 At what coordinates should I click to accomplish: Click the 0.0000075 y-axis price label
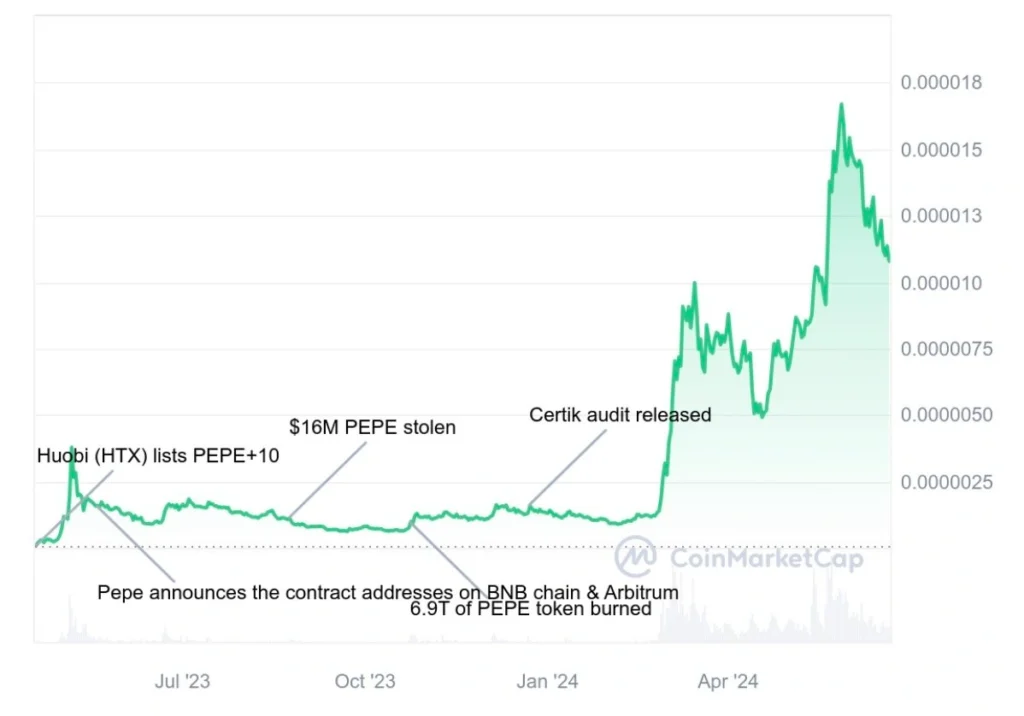946,349
